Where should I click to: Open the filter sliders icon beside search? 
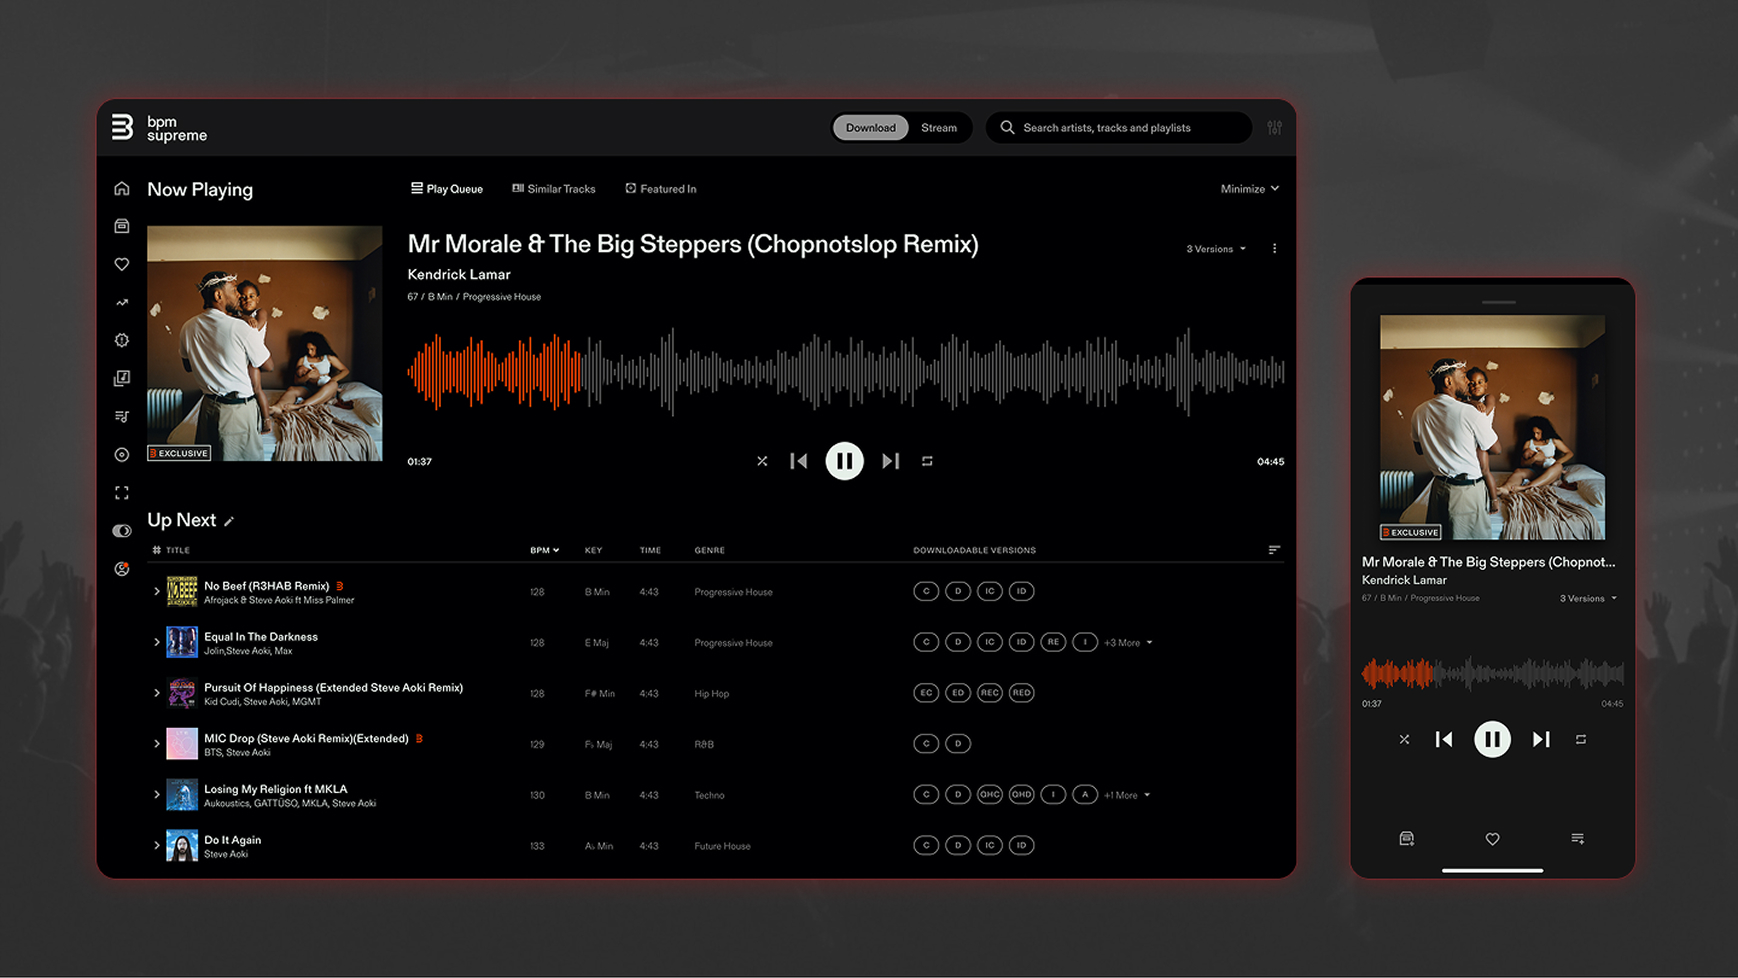(x=1274, y=128)
